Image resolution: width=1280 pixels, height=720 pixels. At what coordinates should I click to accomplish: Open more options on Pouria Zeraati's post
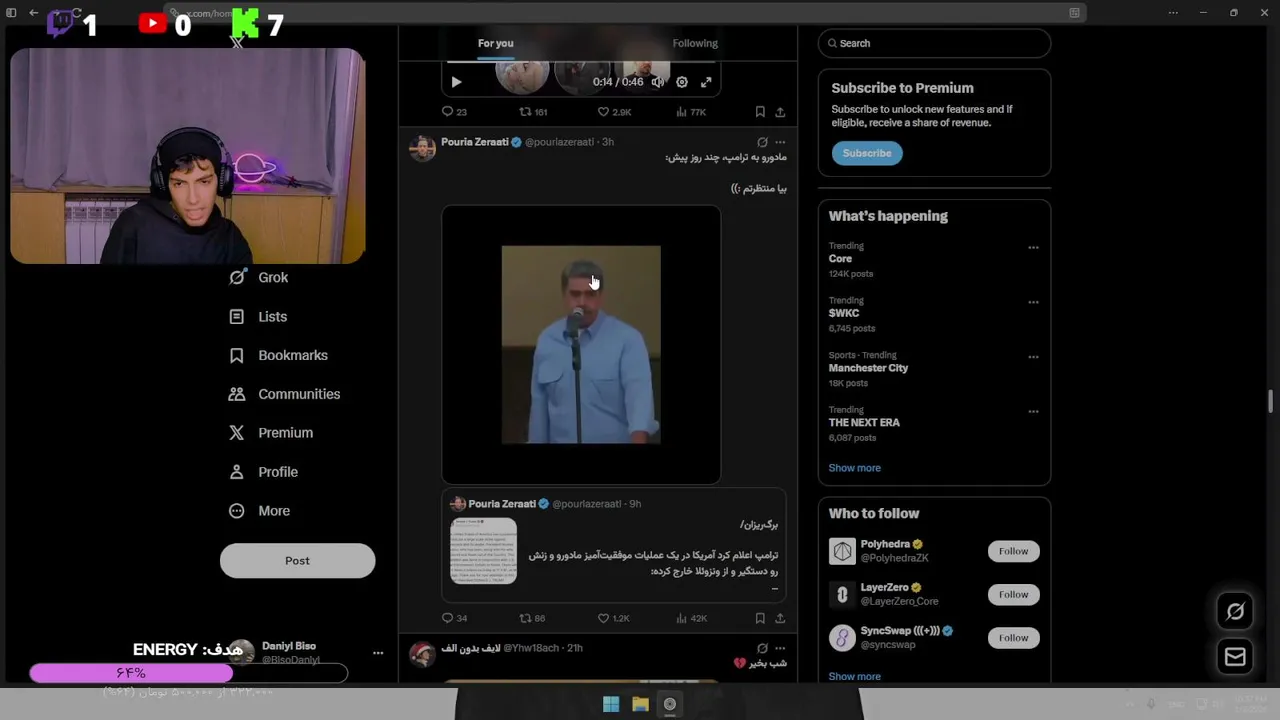tap(780, 142)
